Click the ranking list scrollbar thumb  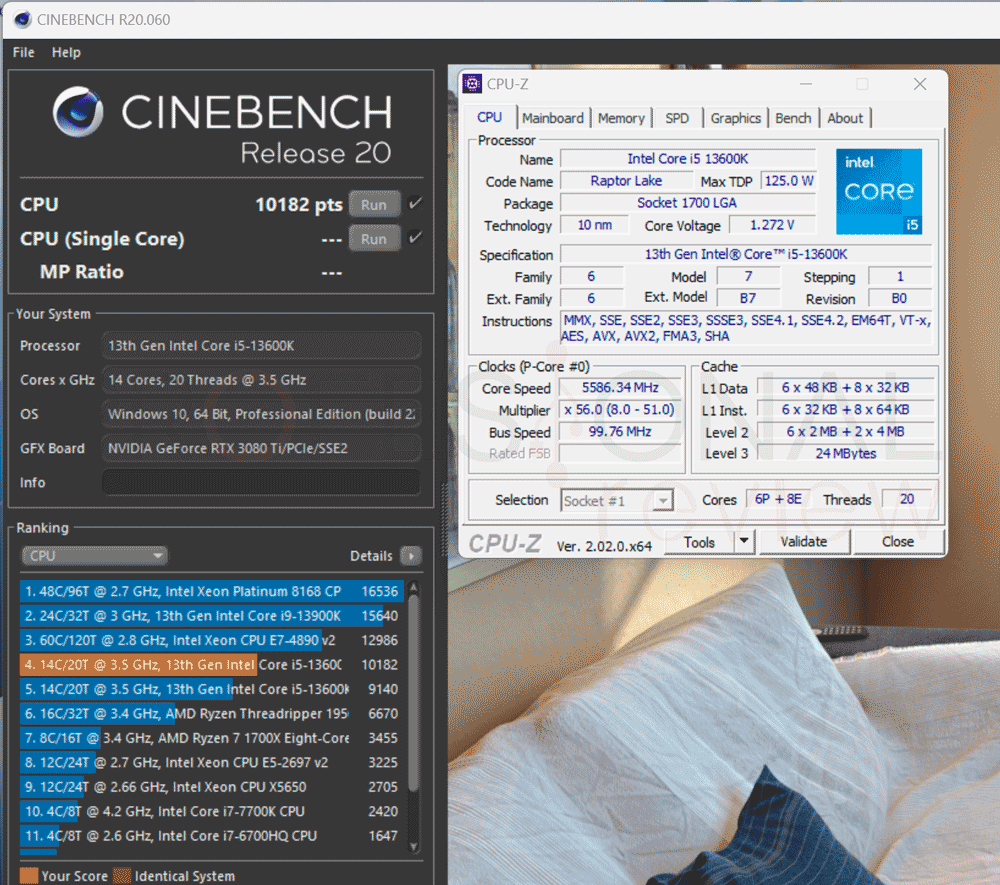(x=413, y=692)
